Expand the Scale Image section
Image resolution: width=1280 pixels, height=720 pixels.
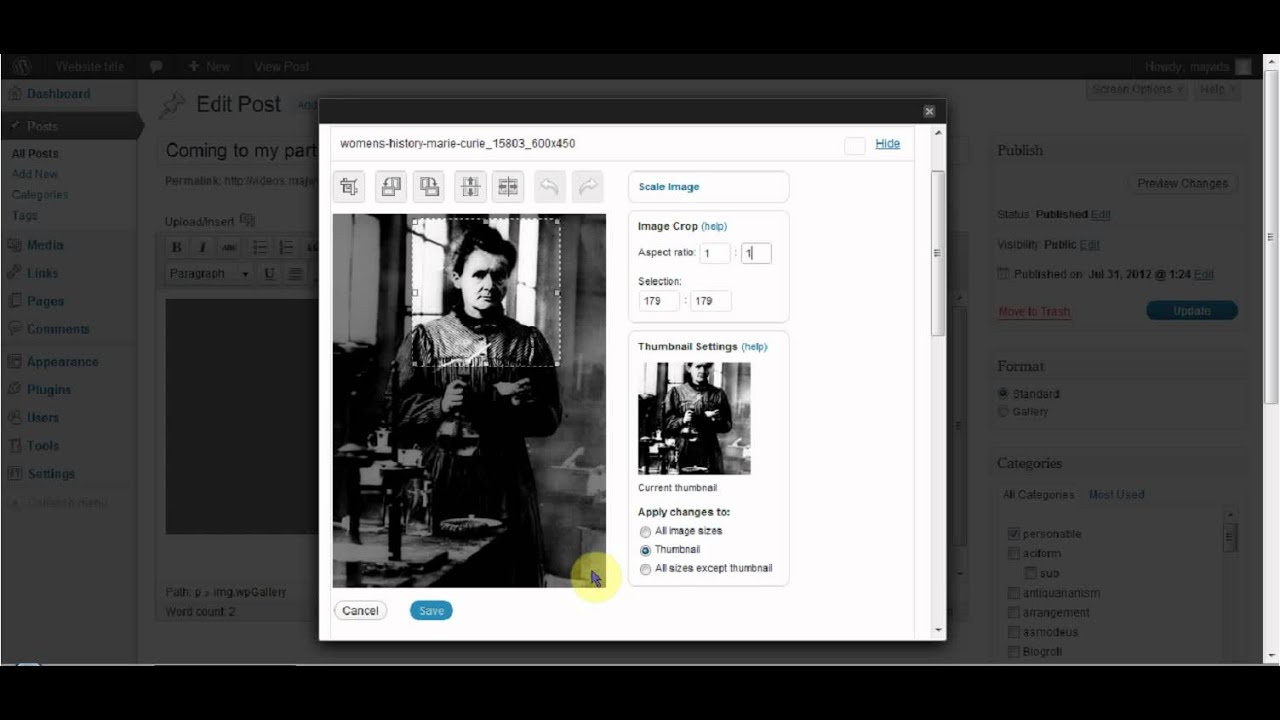pos(669,187)
